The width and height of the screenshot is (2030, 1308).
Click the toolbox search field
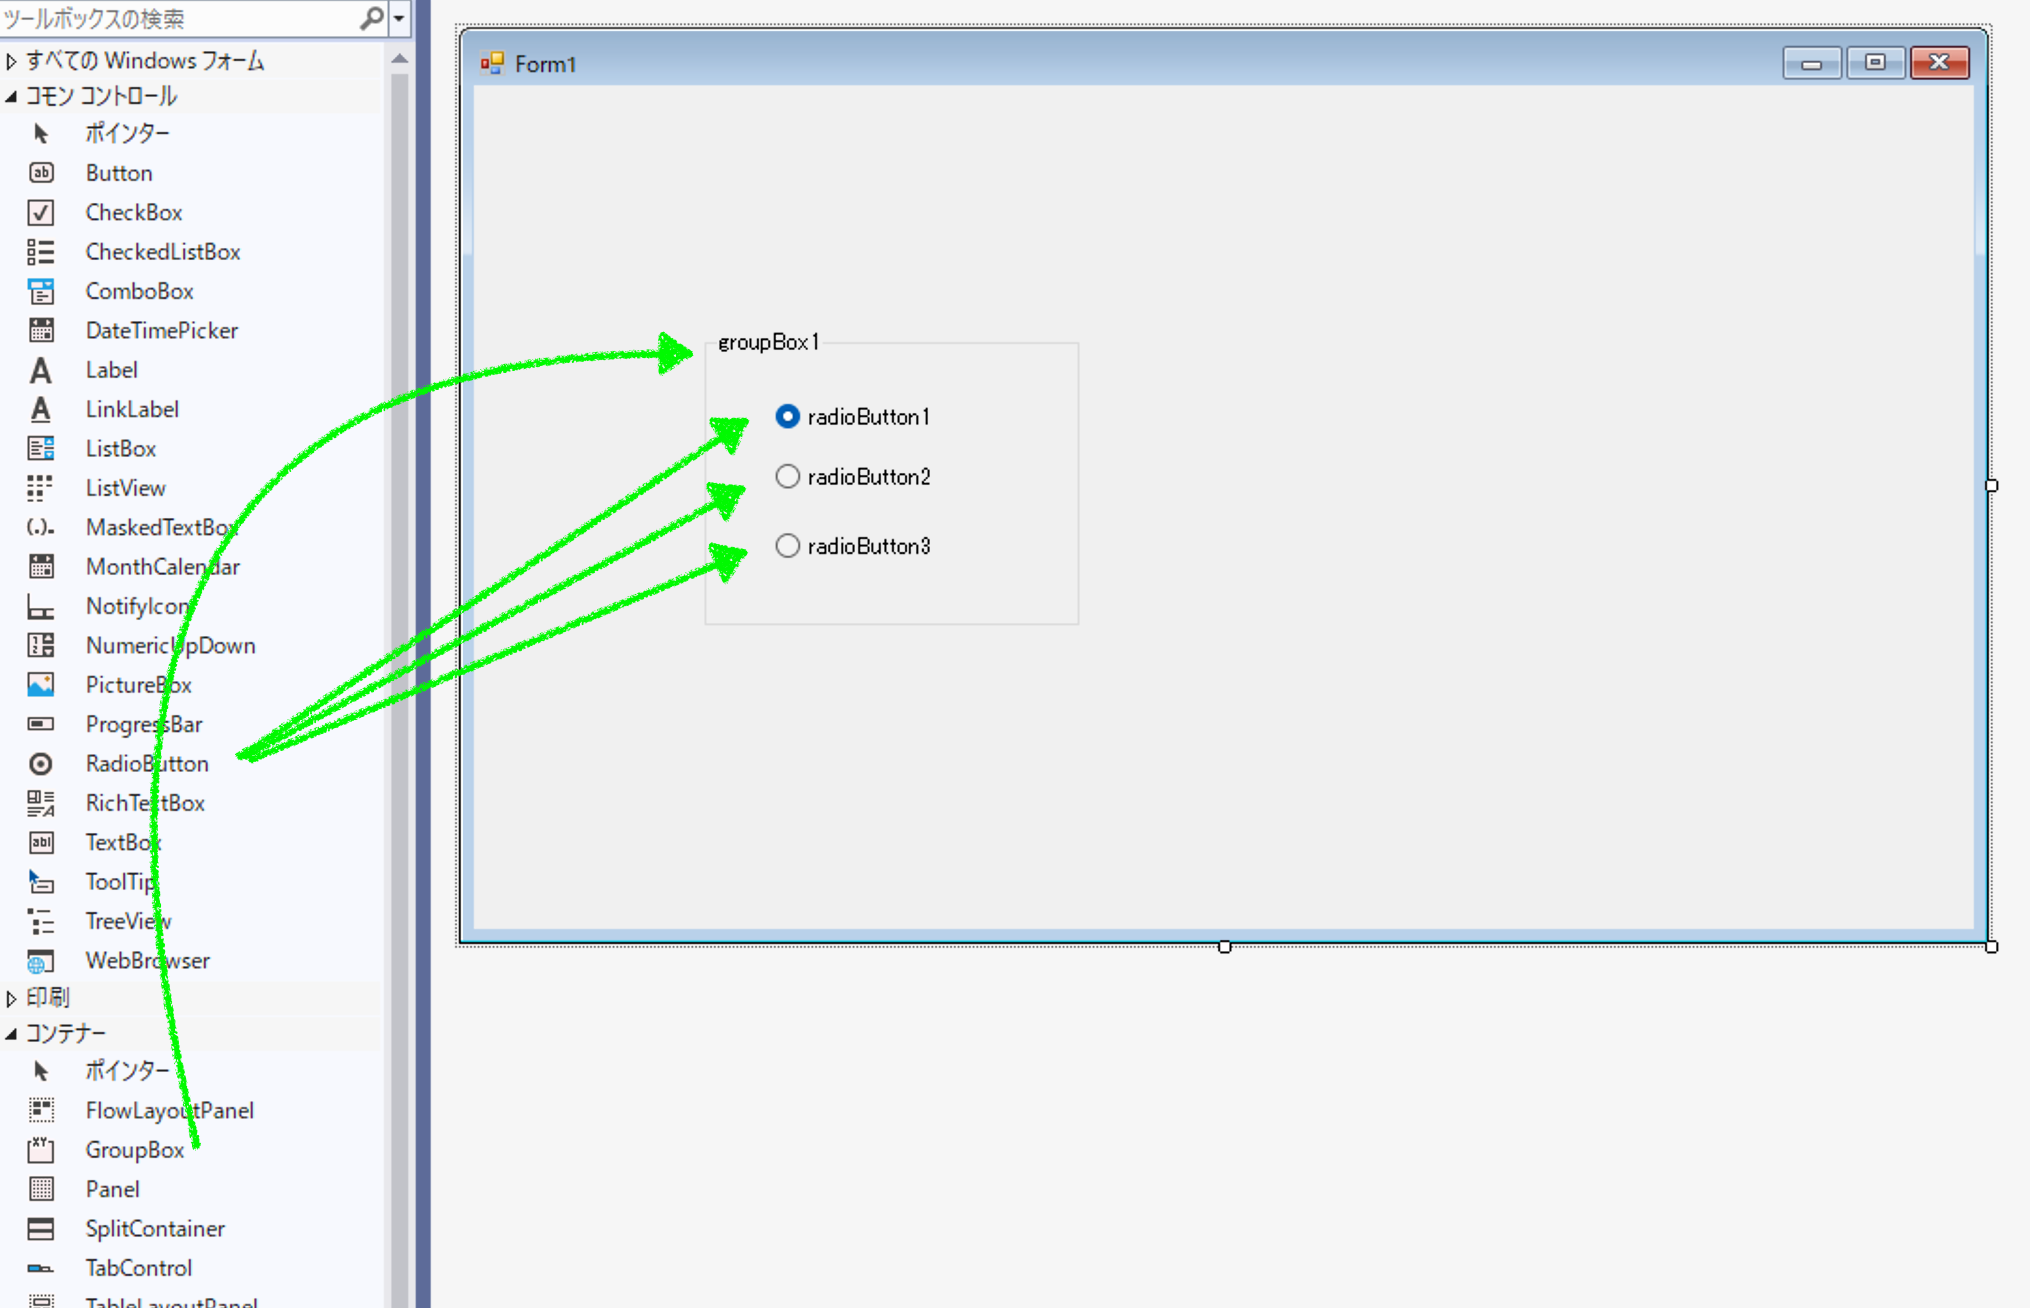[x=180, y=18]
